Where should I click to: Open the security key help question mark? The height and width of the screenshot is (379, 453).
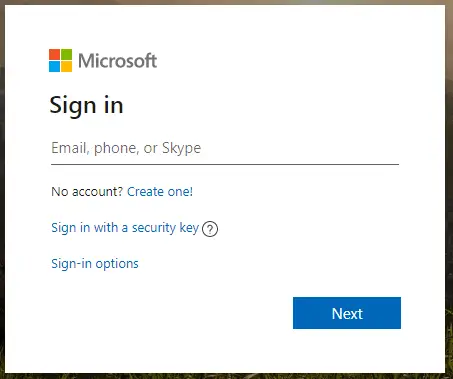click(210, 229)
